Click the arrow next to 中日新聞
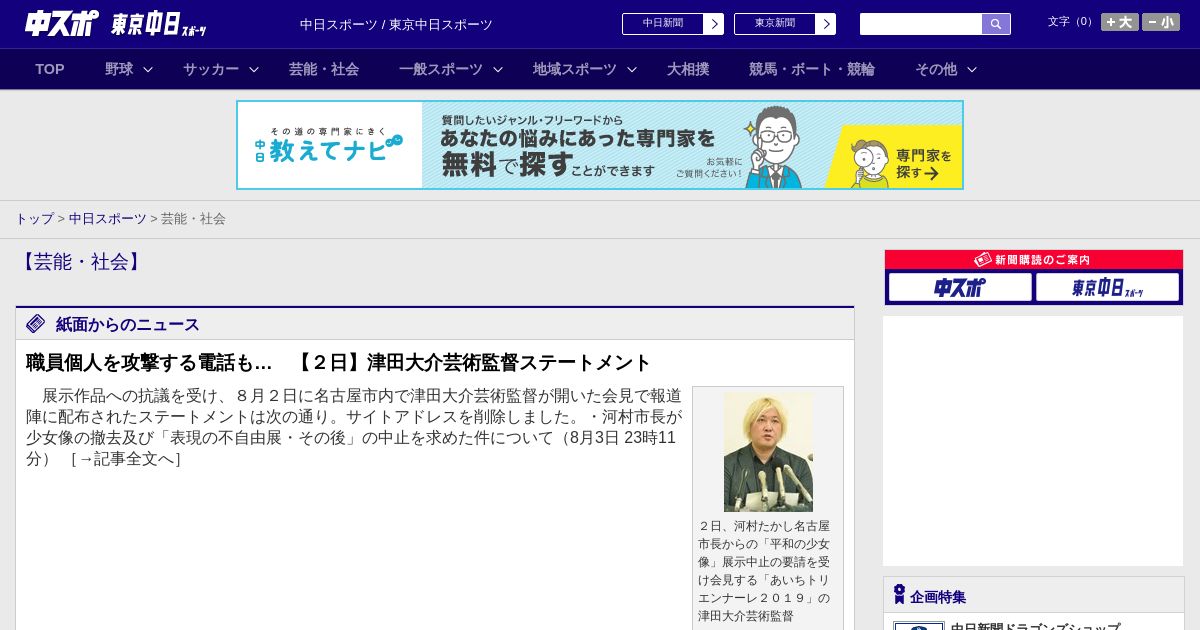Screen dimensions: 1200x630 pyautogui.click(x=714, y=24)
